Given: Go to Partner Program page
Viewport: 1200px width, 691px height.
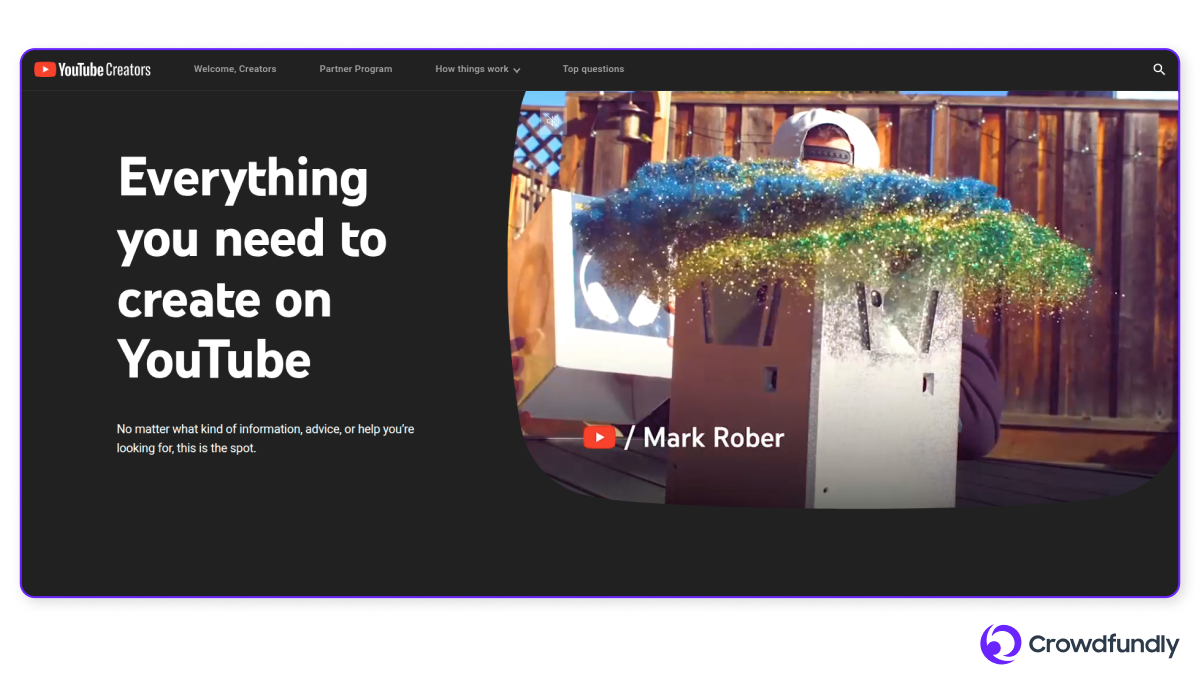Looking at the screenshot, I should click(x=356, y=69).
